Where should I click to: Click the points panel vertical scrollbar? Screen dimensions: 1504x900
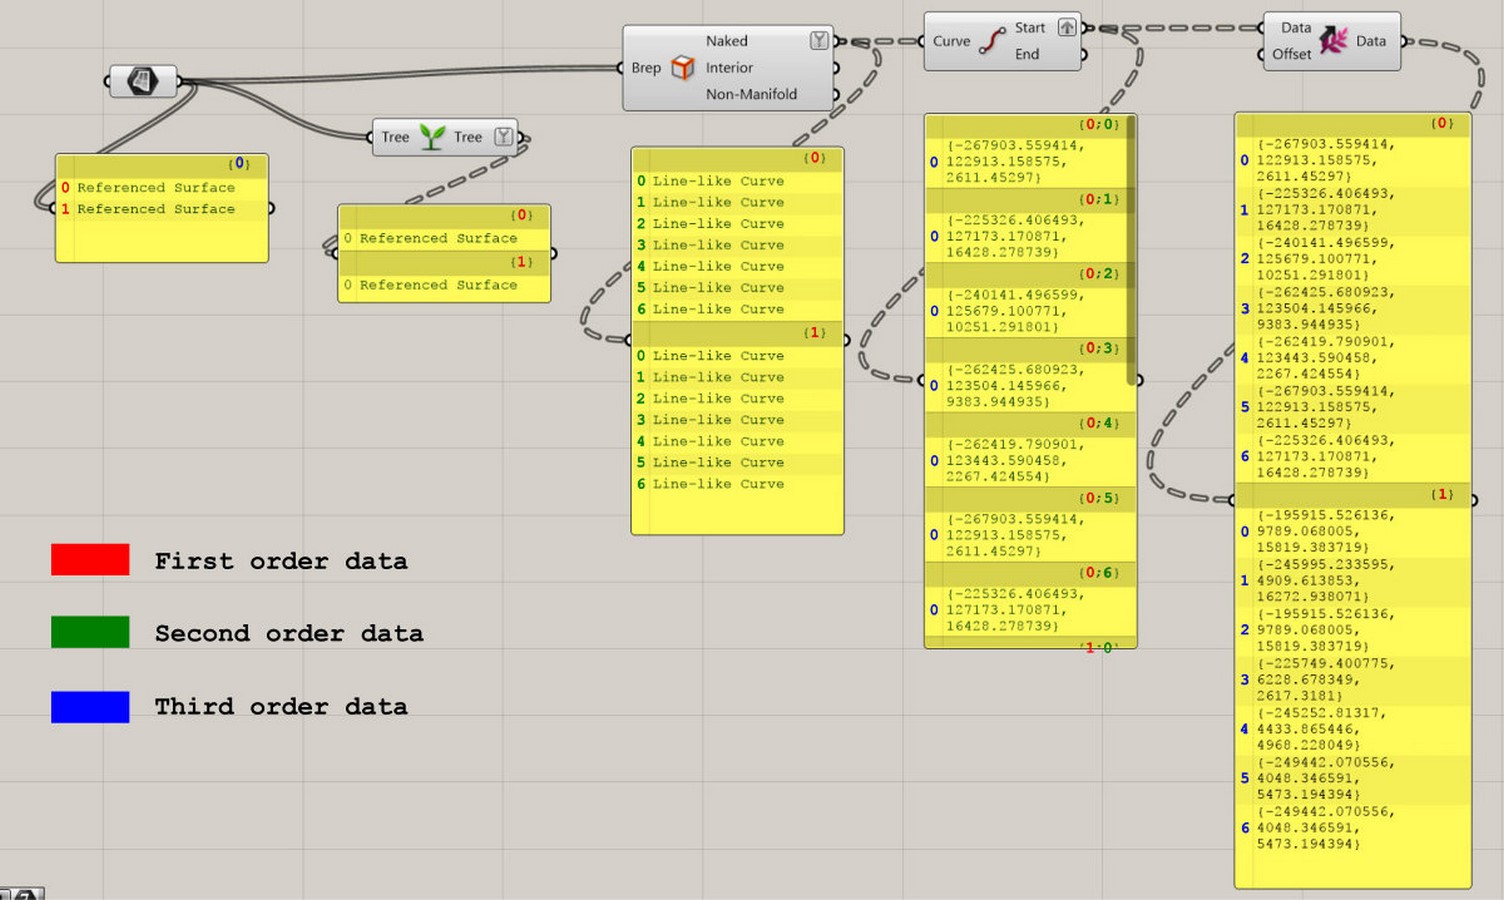(x=1131, y=250)
